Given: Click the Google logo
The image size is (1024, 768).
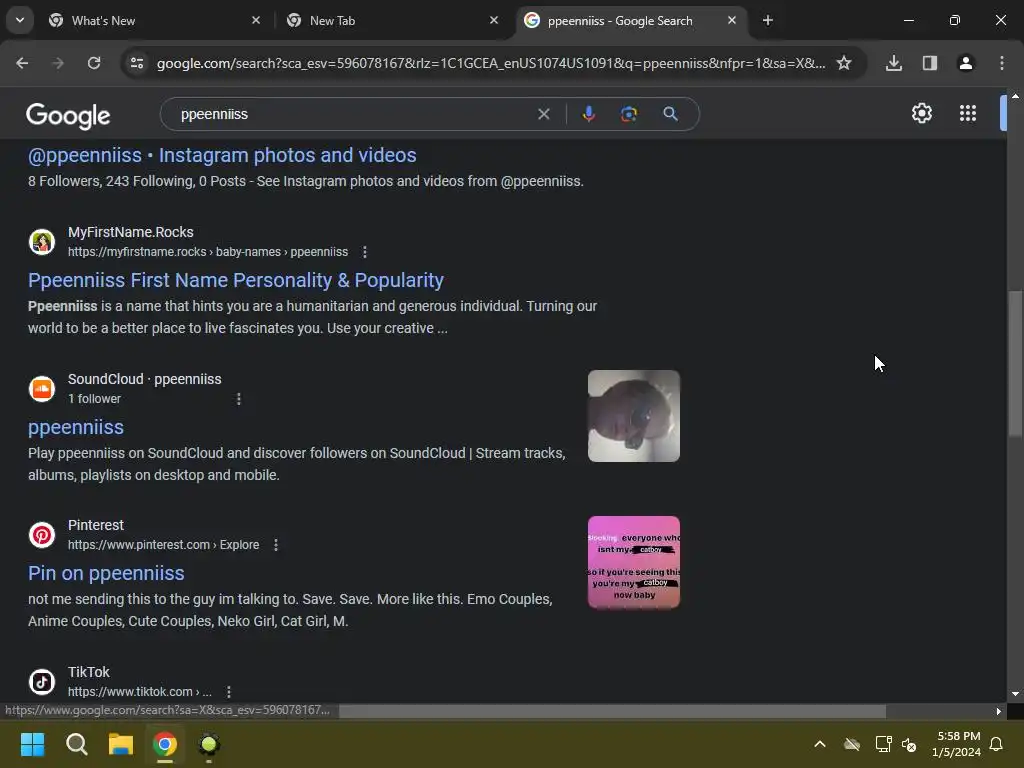Looking at the screenshot, I should 68,116.
